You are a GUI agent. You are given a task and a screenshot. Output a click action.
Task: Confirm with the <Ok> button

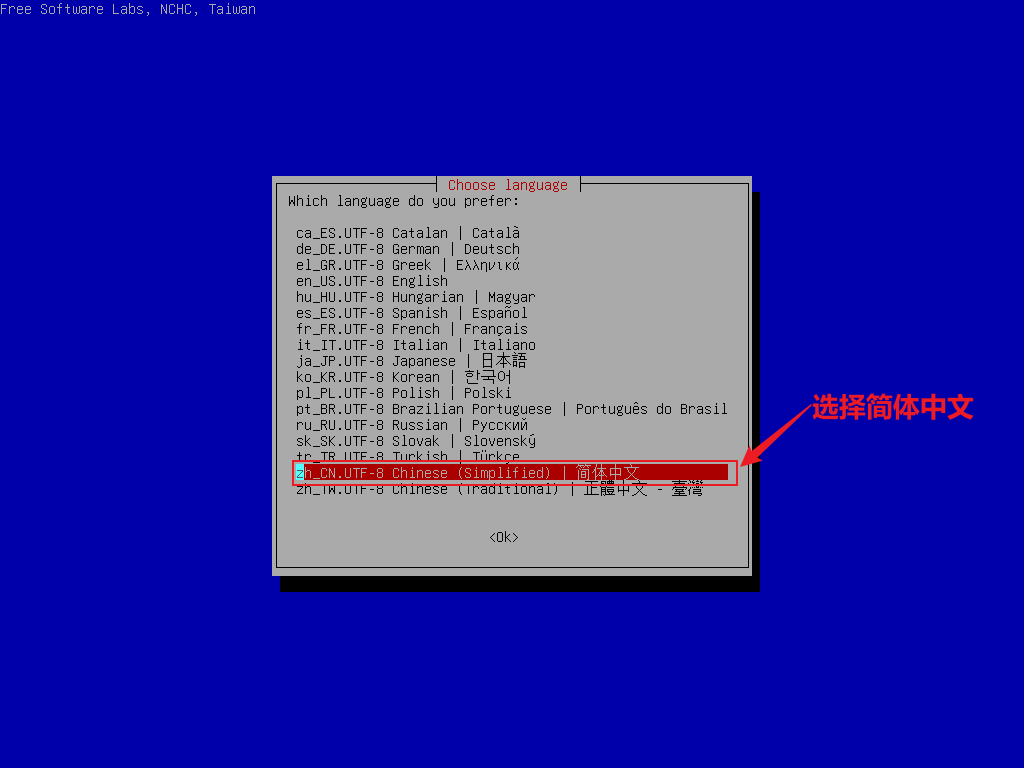click(504, 537)
